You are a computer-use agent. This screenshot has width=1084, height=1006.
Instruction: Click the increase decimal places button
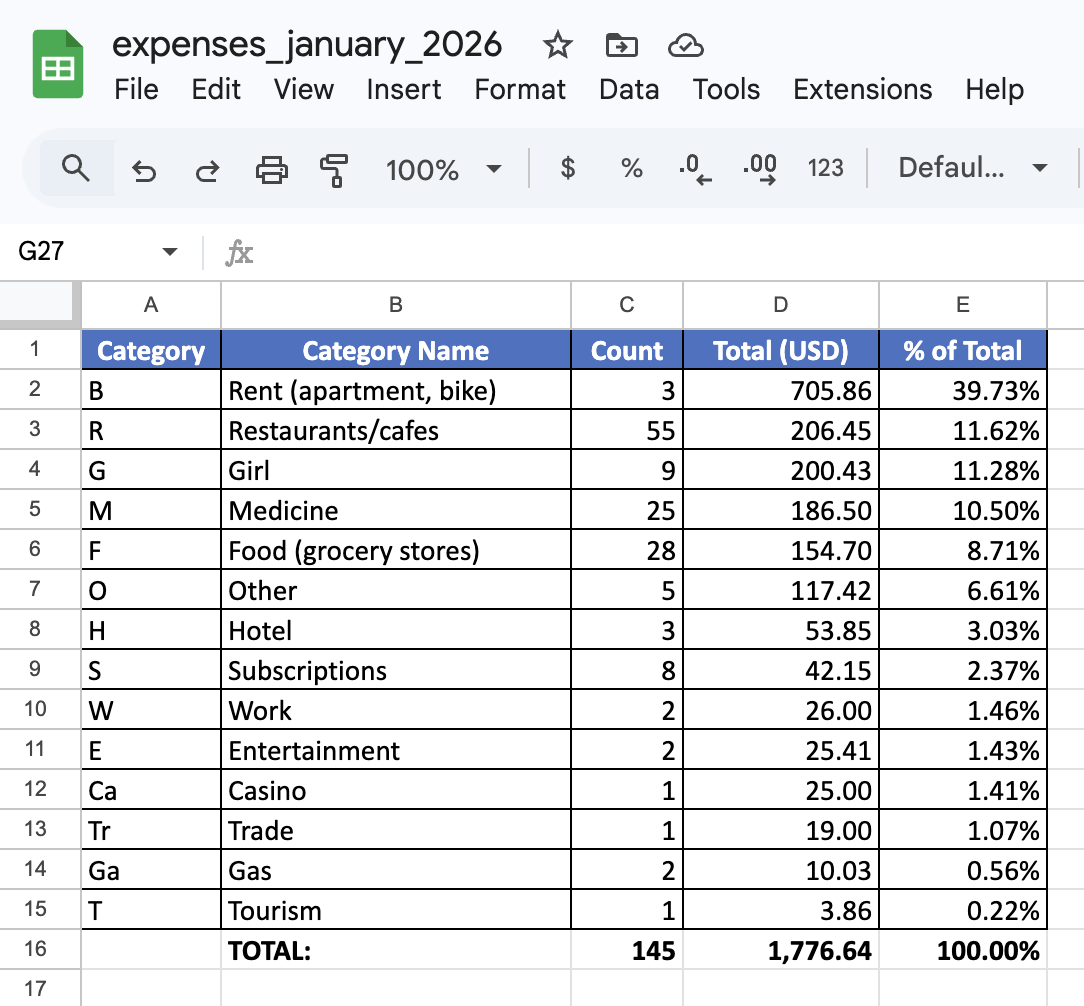click(760, 169)
